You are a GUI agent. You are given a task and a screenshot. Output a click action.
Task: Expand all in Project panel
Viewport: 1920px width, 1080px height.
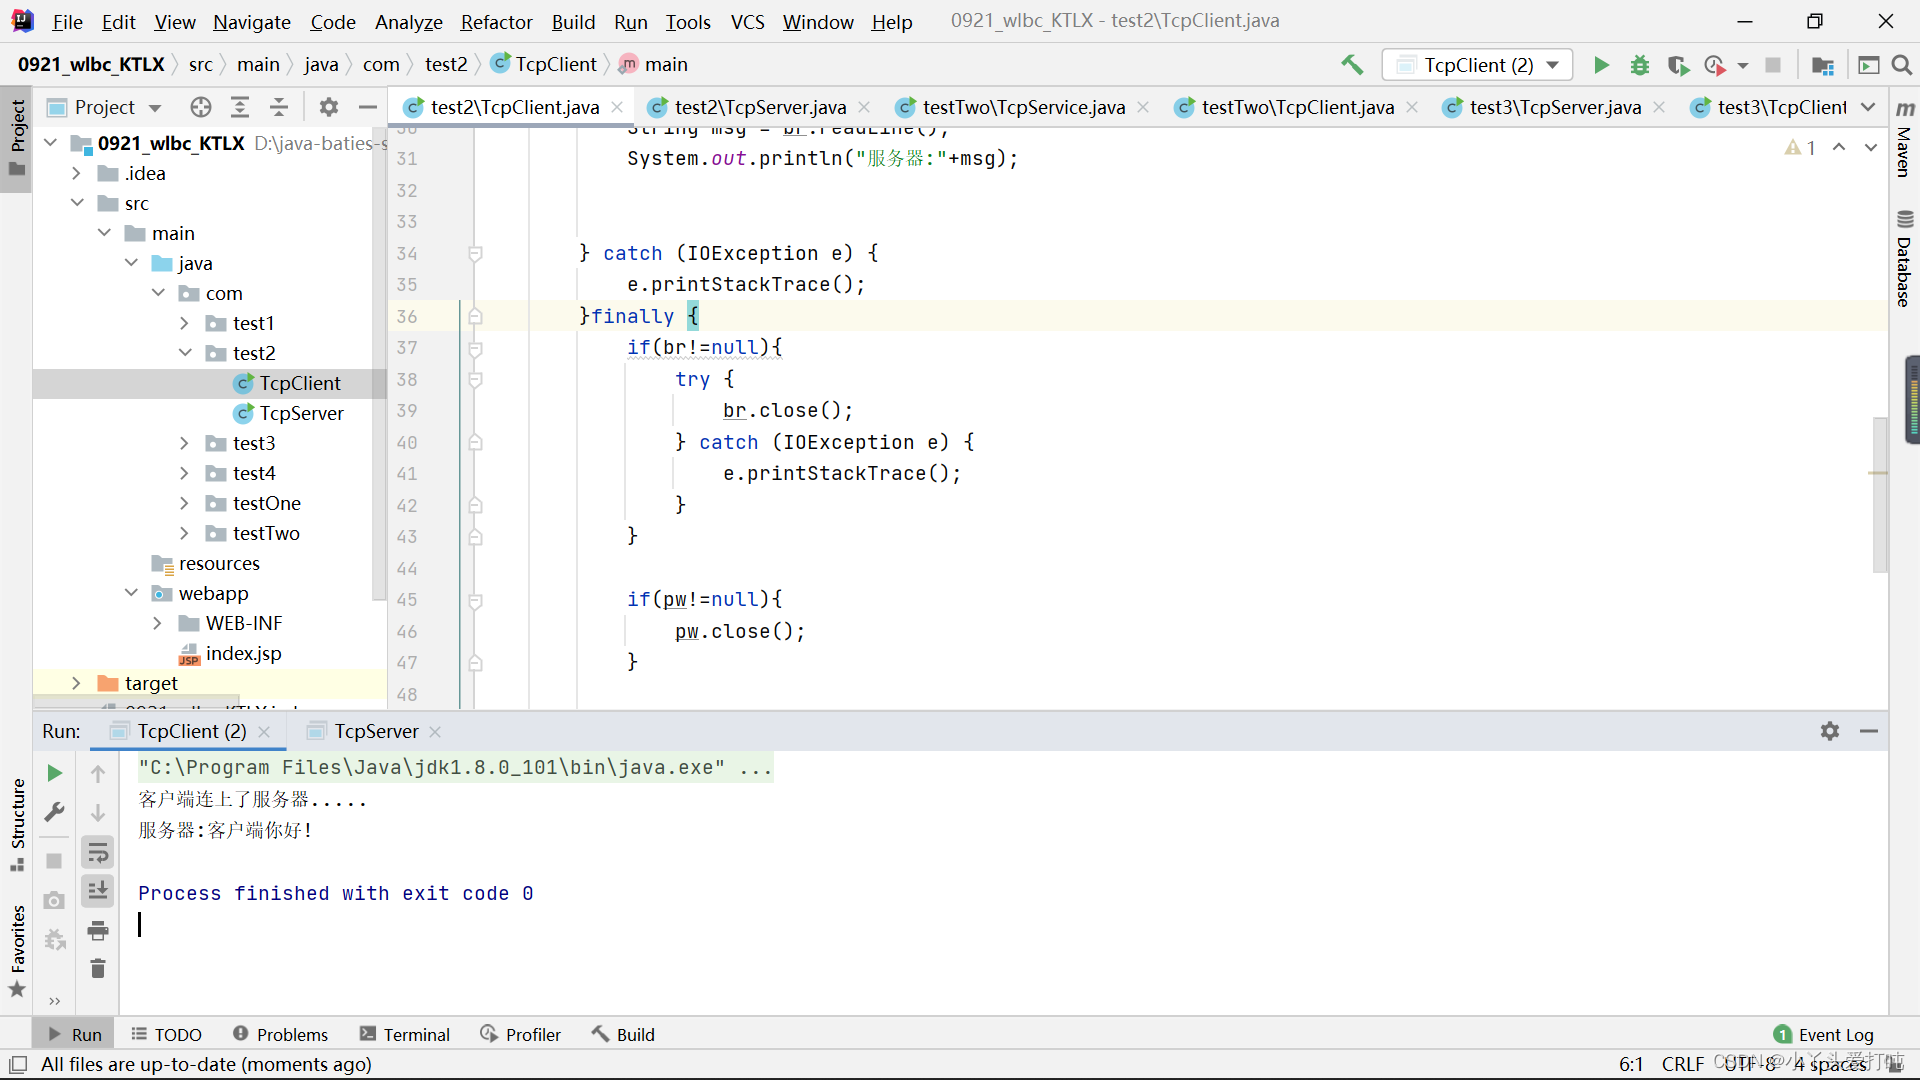(240, 107)
